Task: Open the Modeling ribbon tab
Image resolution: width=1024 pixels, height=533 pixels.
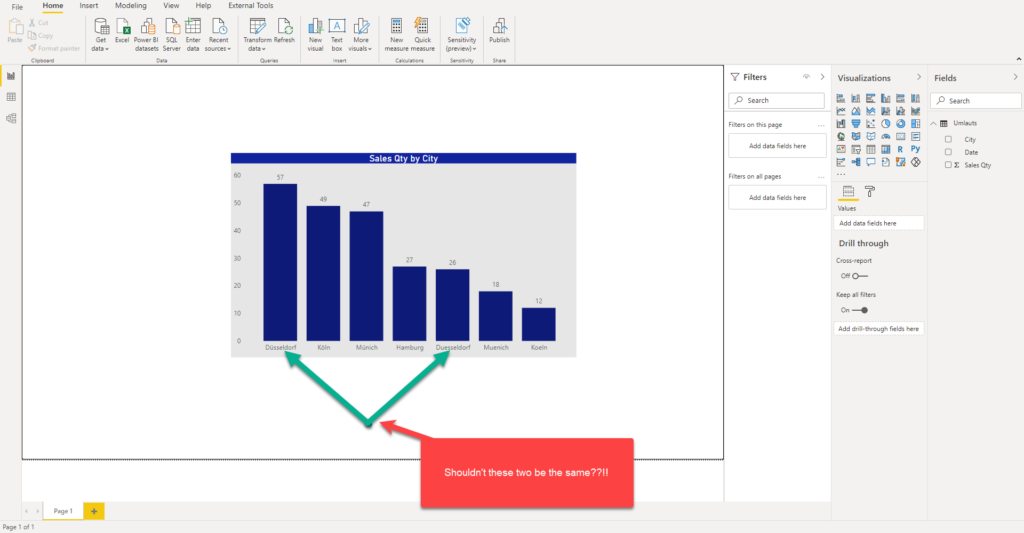Action: (131, 5)
